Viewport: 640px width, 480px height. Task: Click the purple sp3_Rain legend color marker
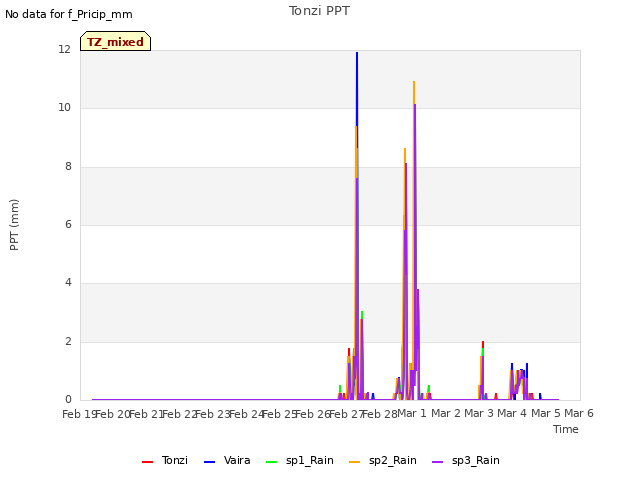pos(438,462)
